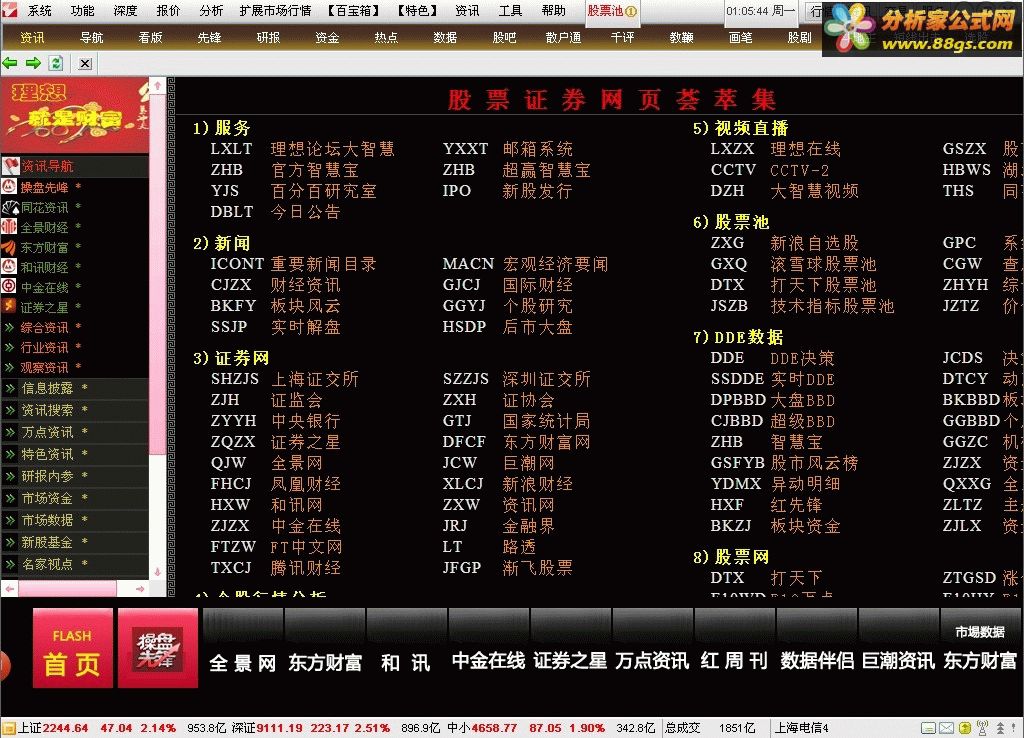Go forward with the green right arrow
Screen dimensions: 1024x738
[x=33, y=63]
